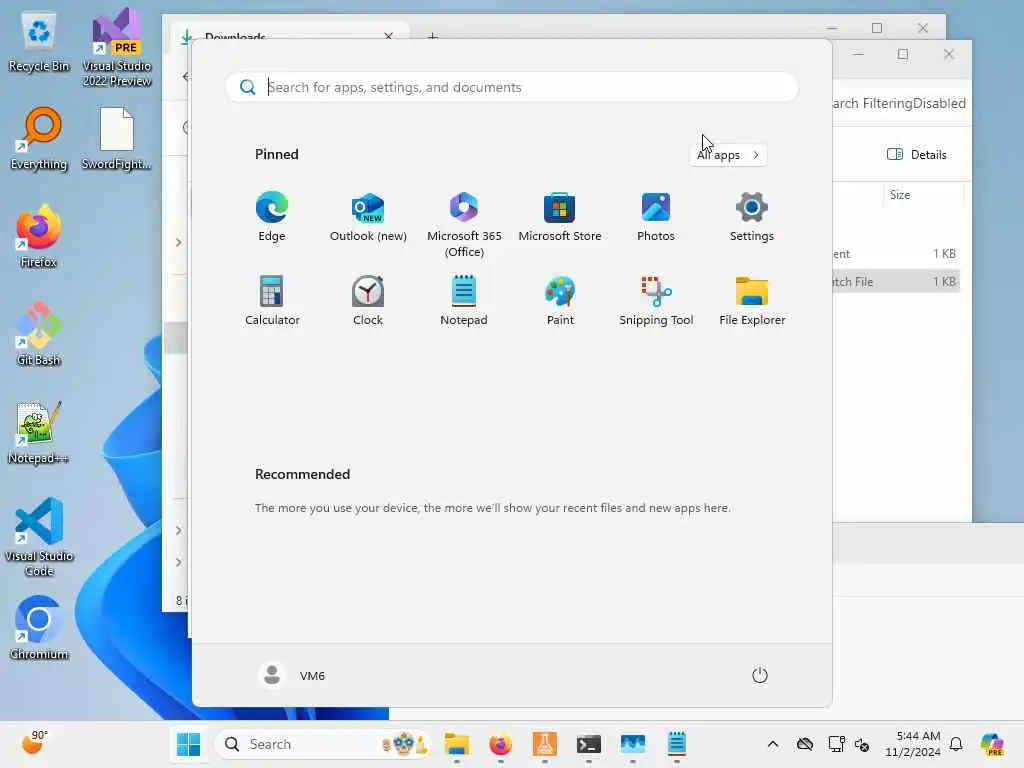Click the Start menu search field
Image resolution: width=1024 pixels, height=768 pixels.
coord(512,87)
